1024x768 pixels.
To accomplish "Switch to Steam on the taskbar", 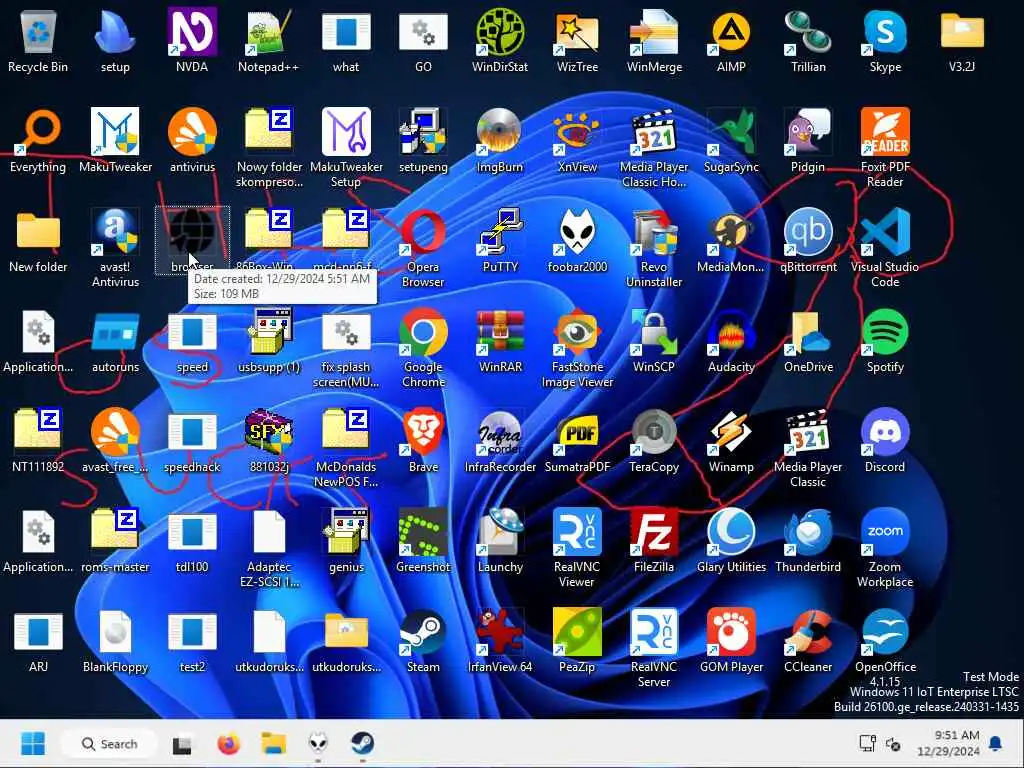I will click(362, 743).
